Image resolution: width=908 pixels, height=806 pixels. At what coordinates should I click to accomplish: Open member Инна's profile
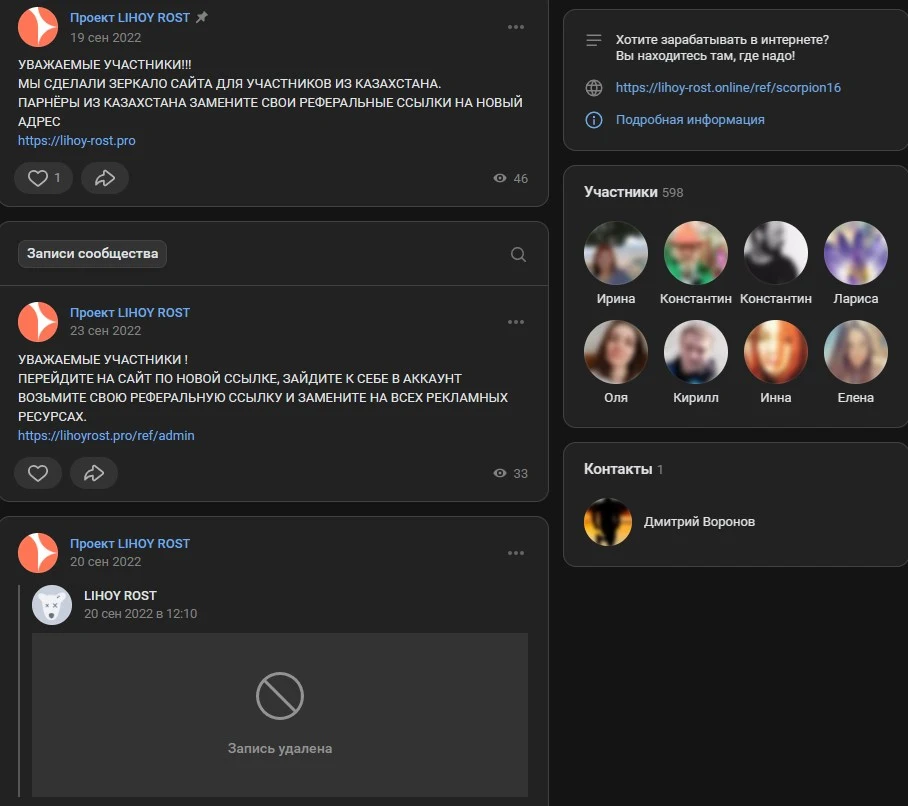click(x=775, y=362)
